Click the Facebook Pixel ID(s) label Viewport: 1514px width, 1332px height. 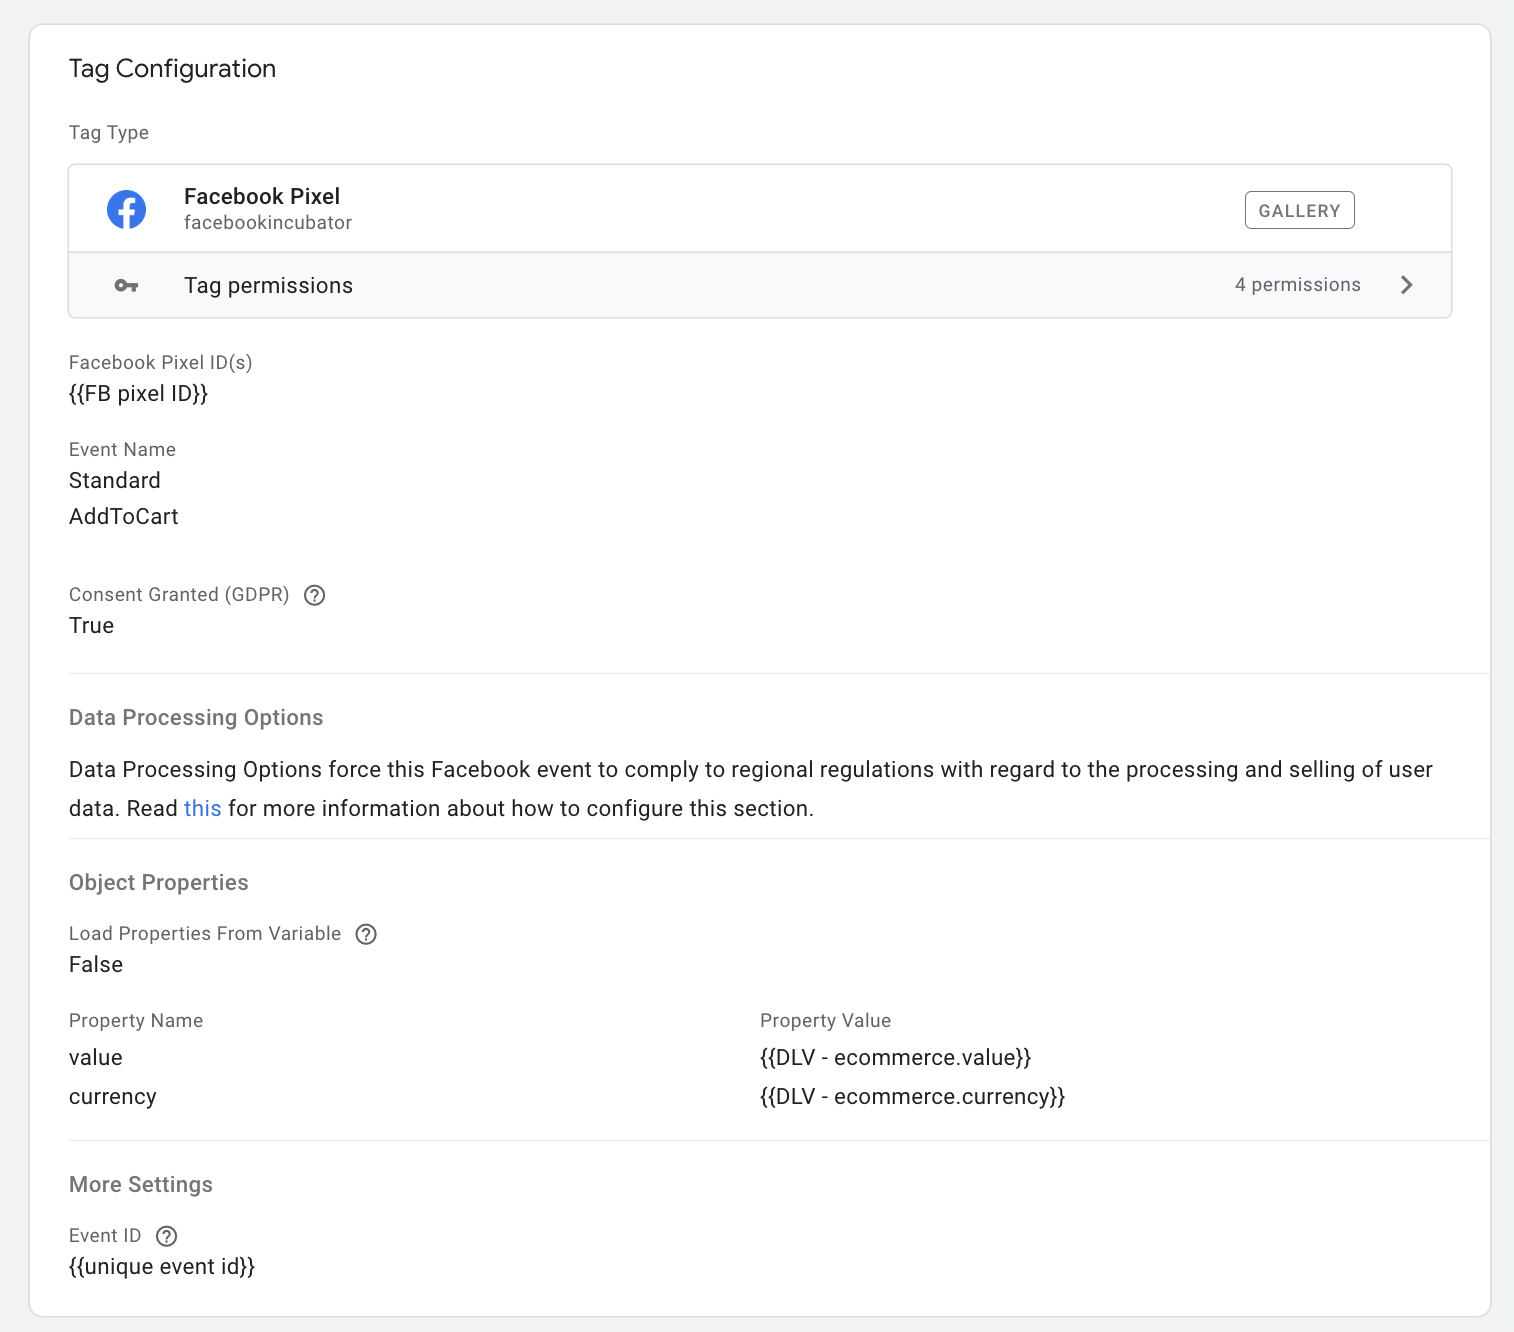click(160, 363)
